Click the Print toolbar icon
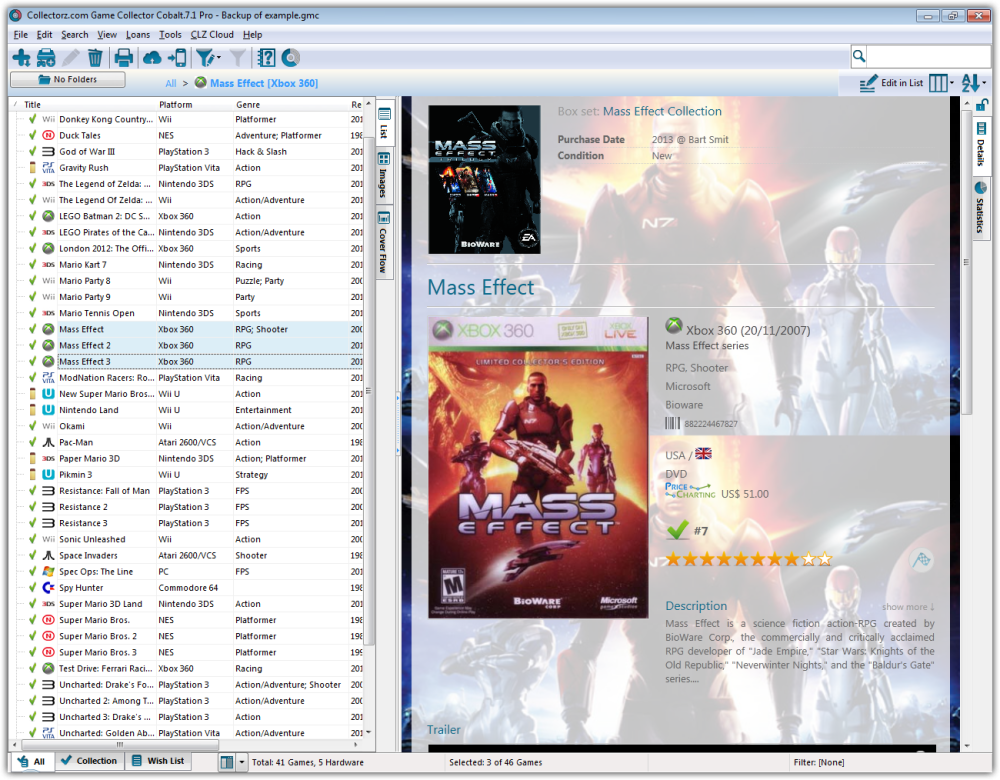The image size is (1000, 780). pyautogui.click(x=123, y=58)
